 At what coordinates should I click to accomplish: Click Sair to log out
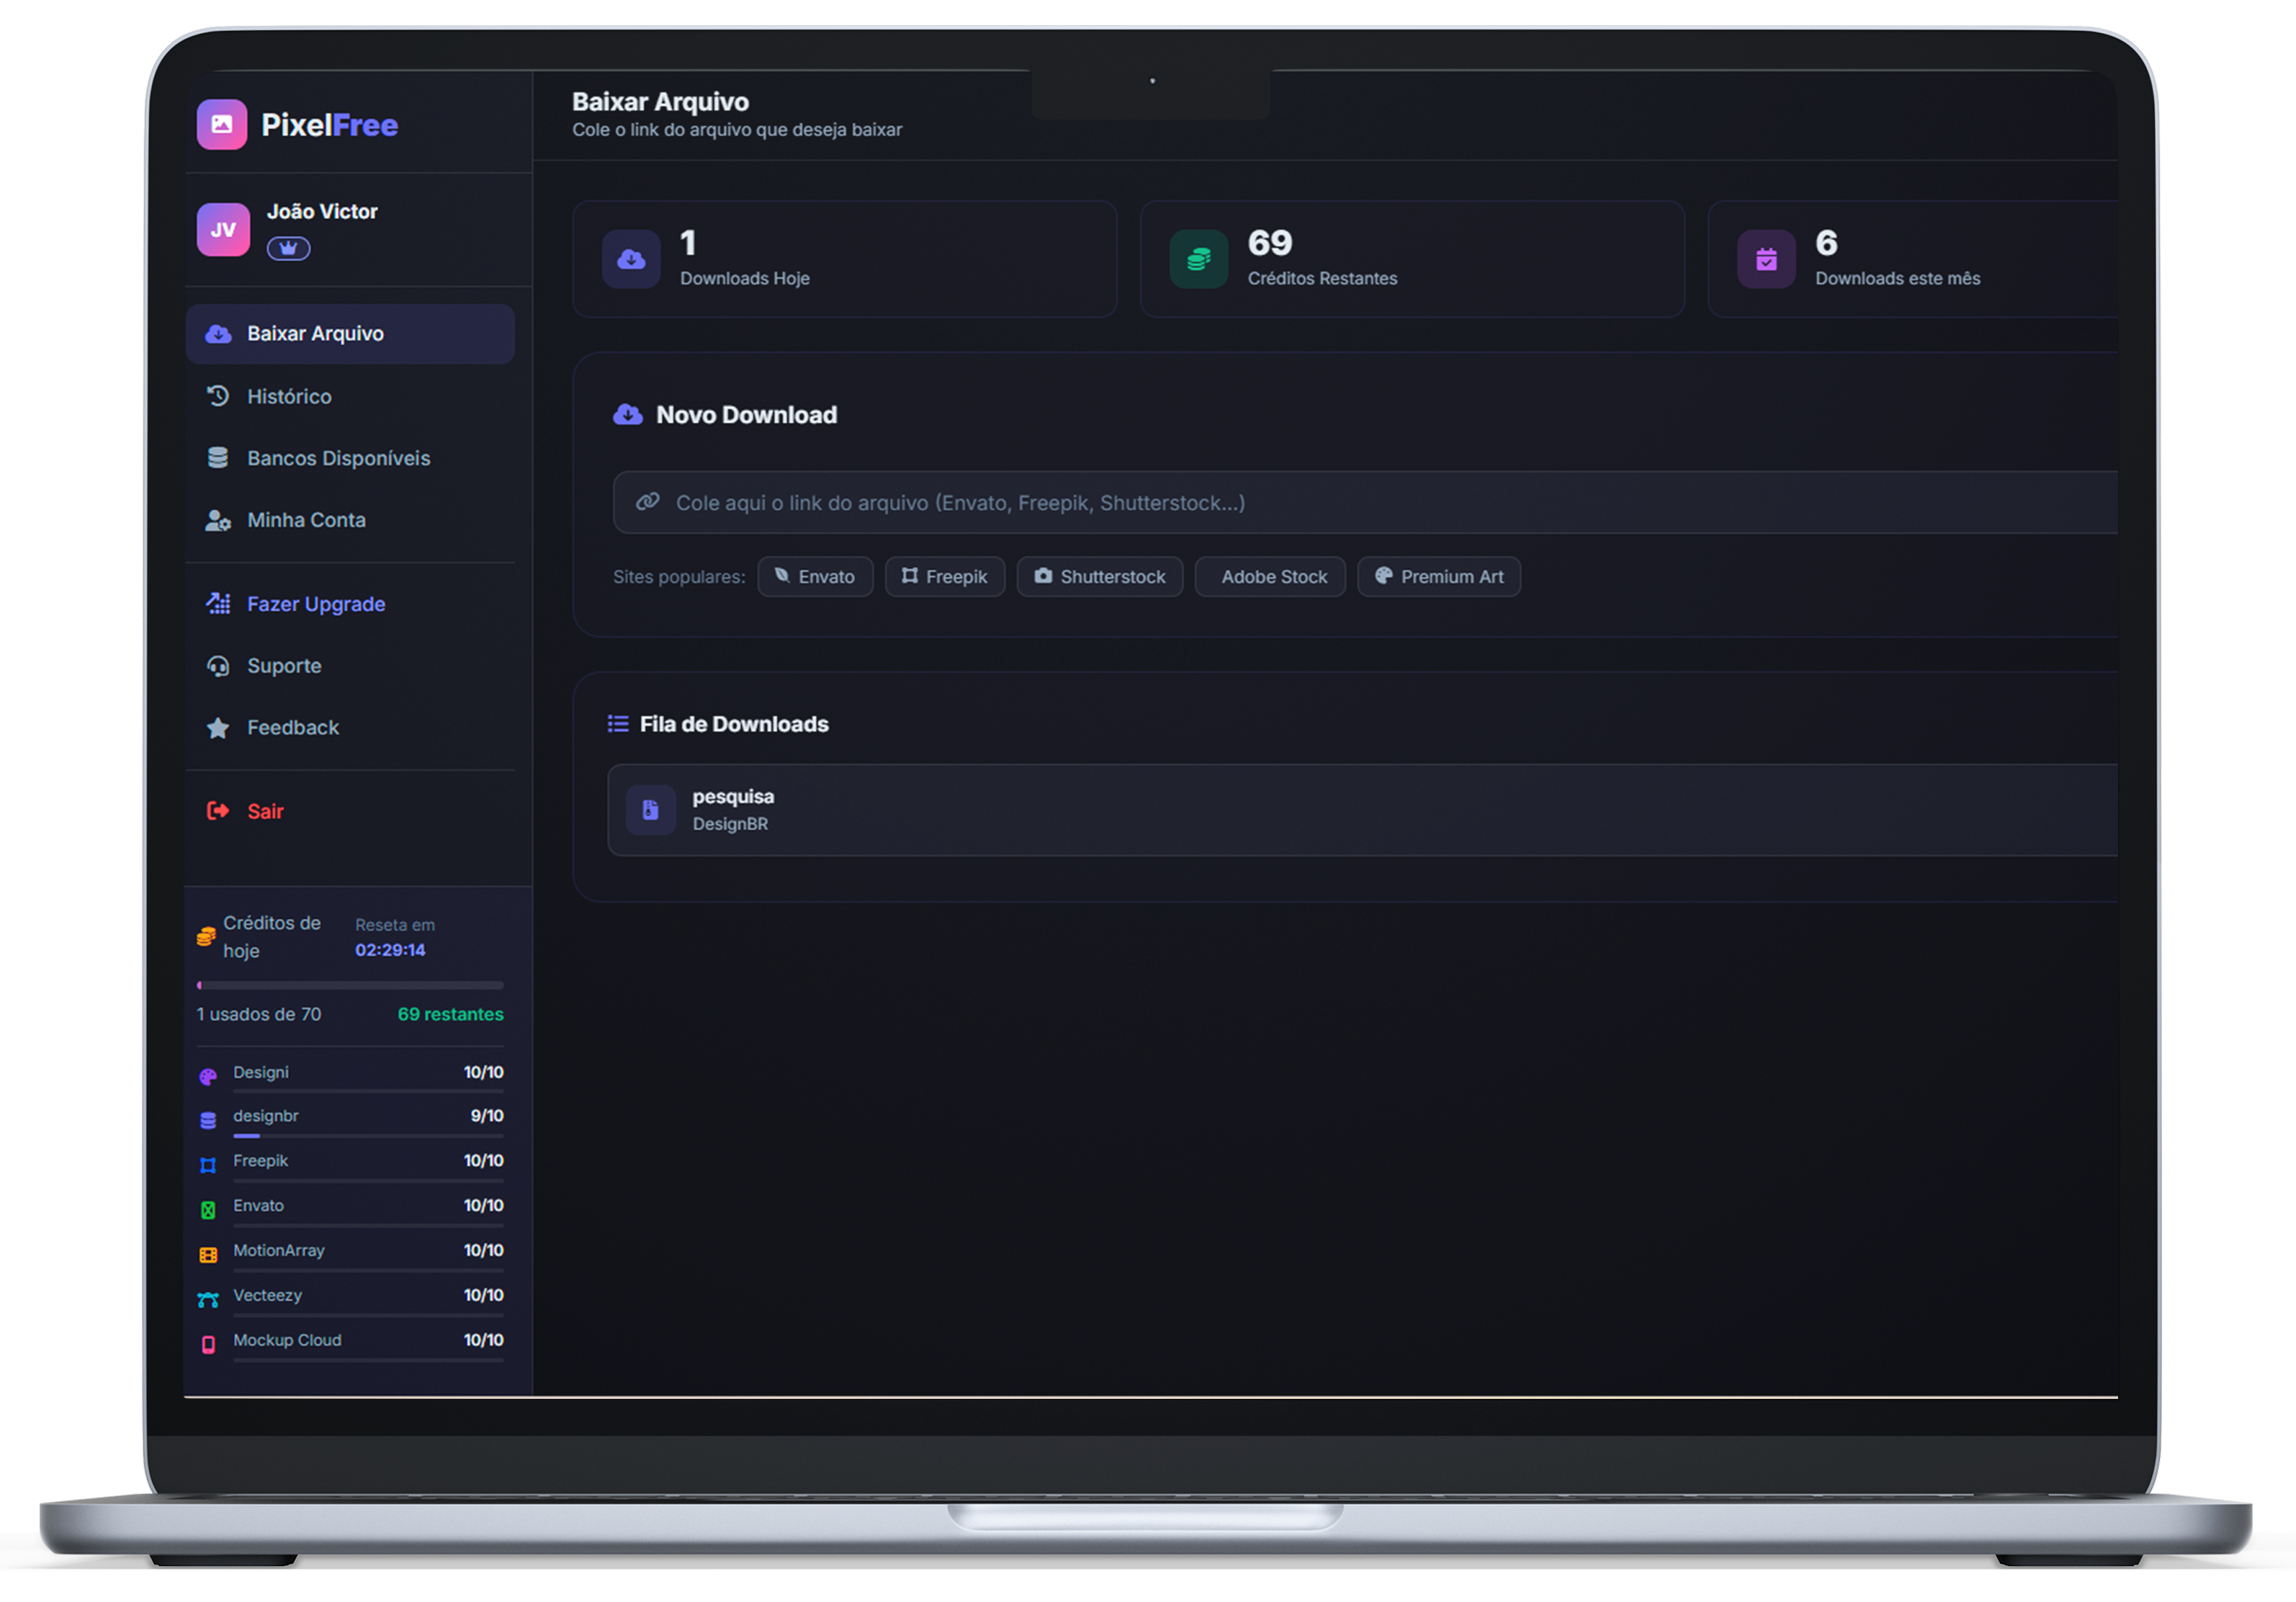tap(350, 811)
